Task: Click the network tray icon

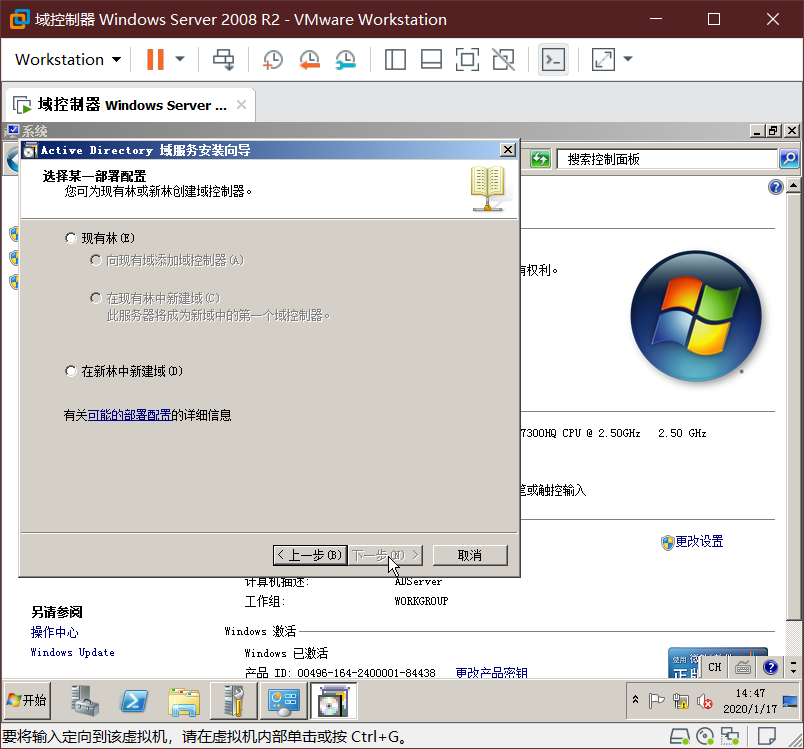Action: click(681, 701)
